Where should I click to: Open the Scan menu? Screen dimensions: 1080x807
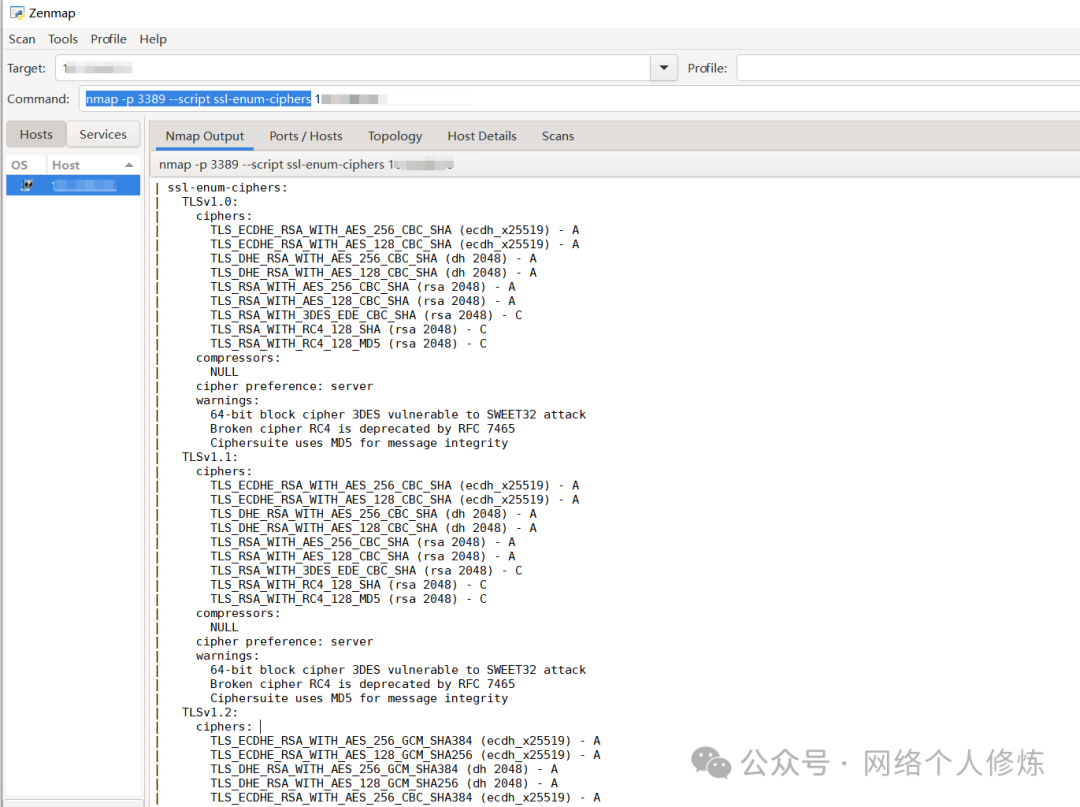22,39
